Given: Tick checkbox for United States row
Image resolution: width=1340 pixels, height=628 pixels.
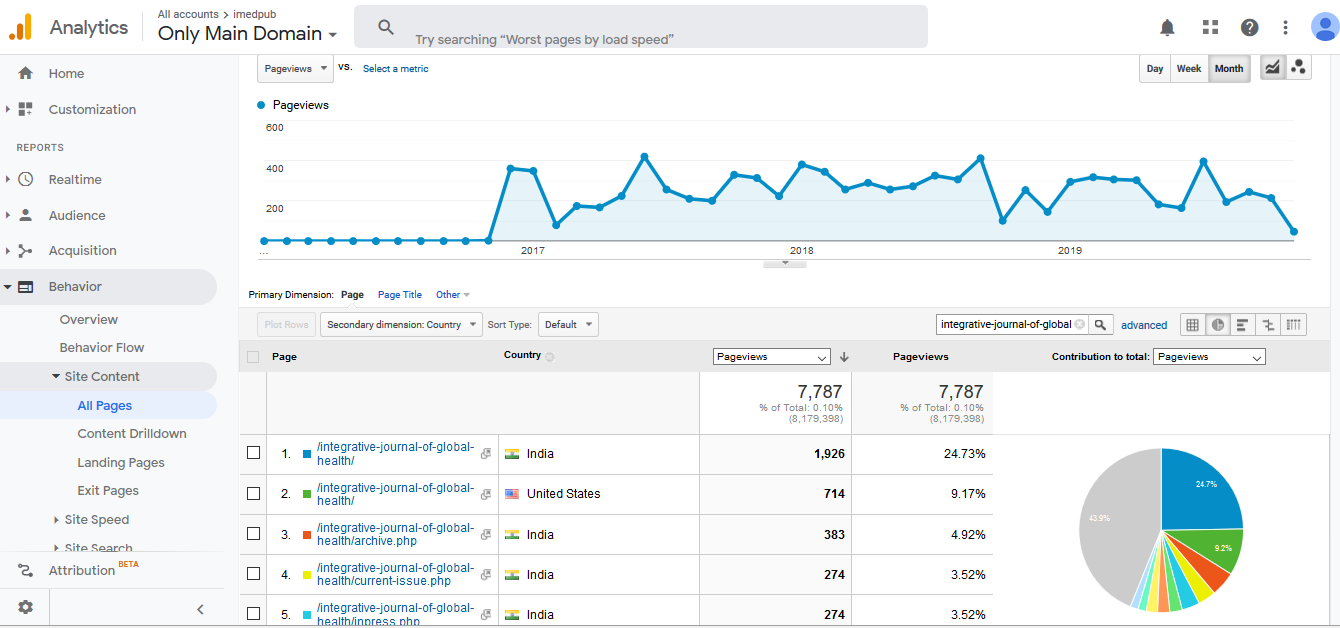Looking at the screenshot, I should tap(254, 493).
